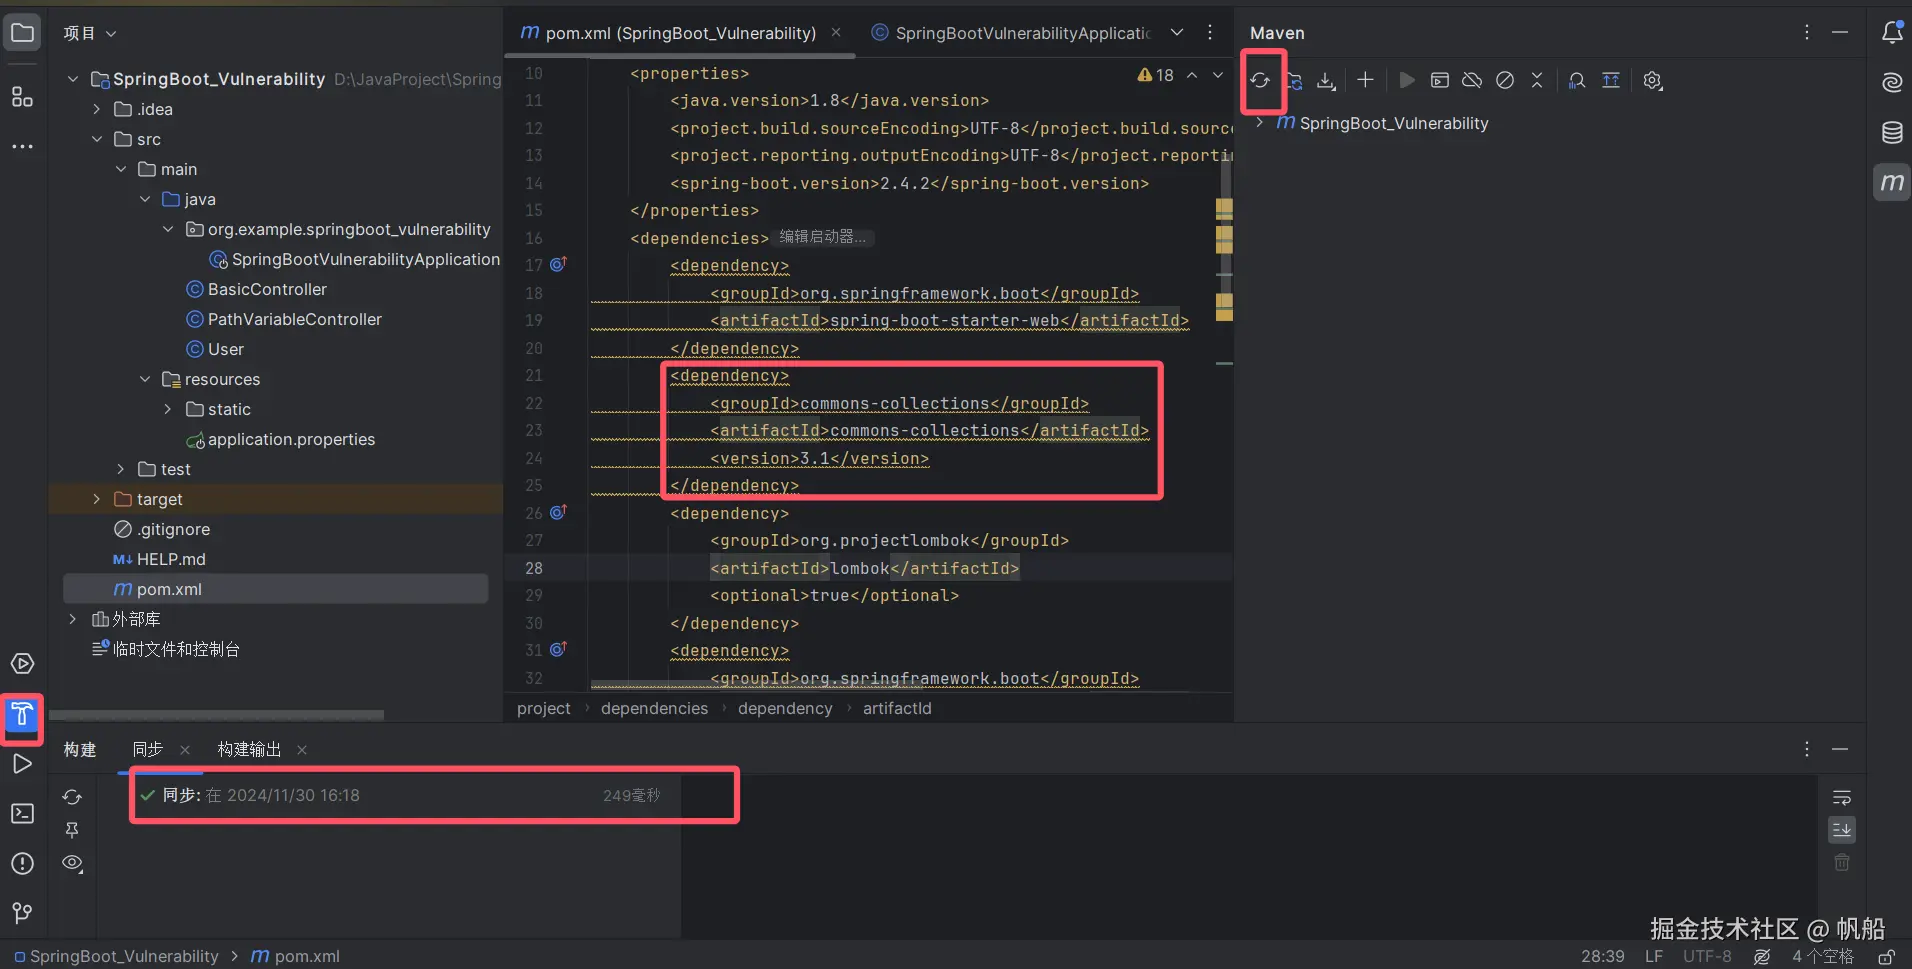
Task: Click the rerun sync icon in the build panel
Action: [x=72, y=797]
